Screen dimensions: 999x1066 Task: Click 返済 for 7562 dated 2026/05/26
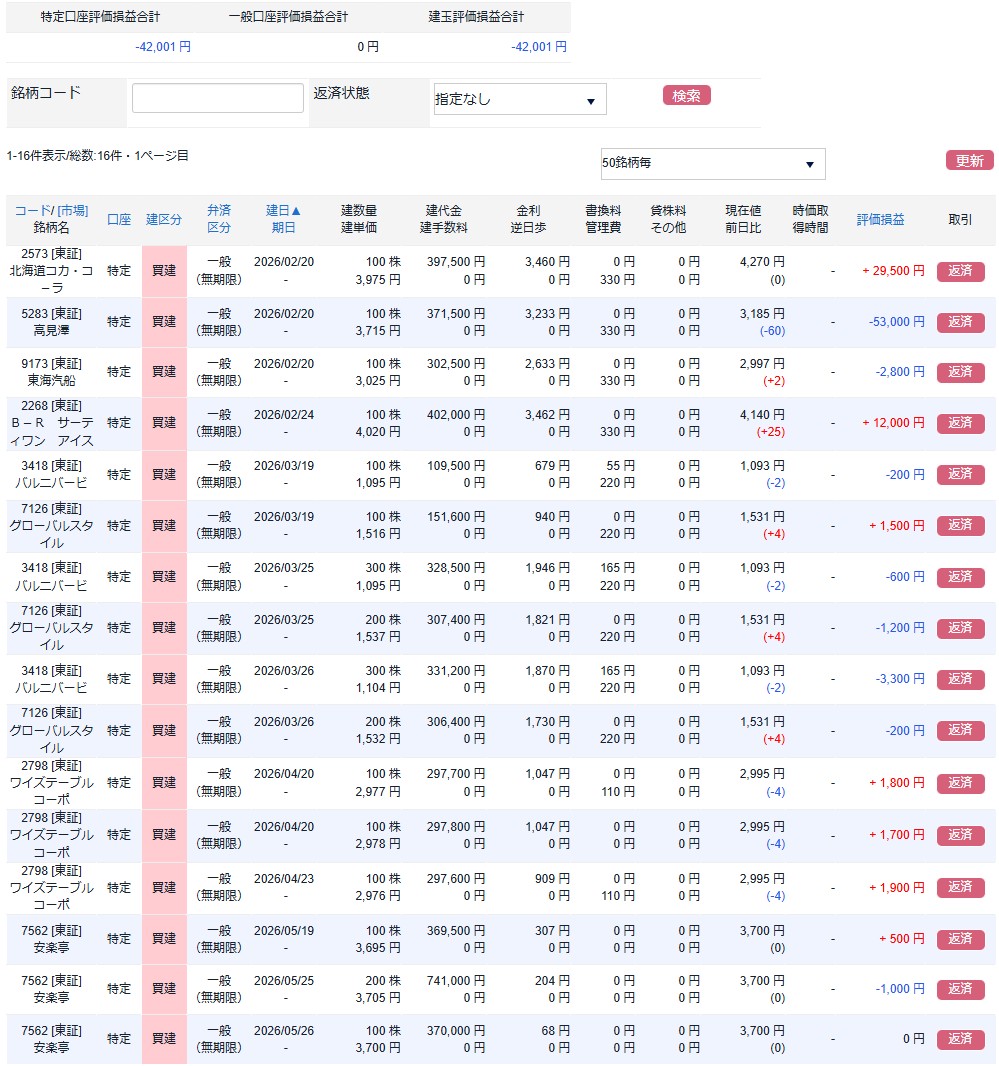coord(960,1039)
